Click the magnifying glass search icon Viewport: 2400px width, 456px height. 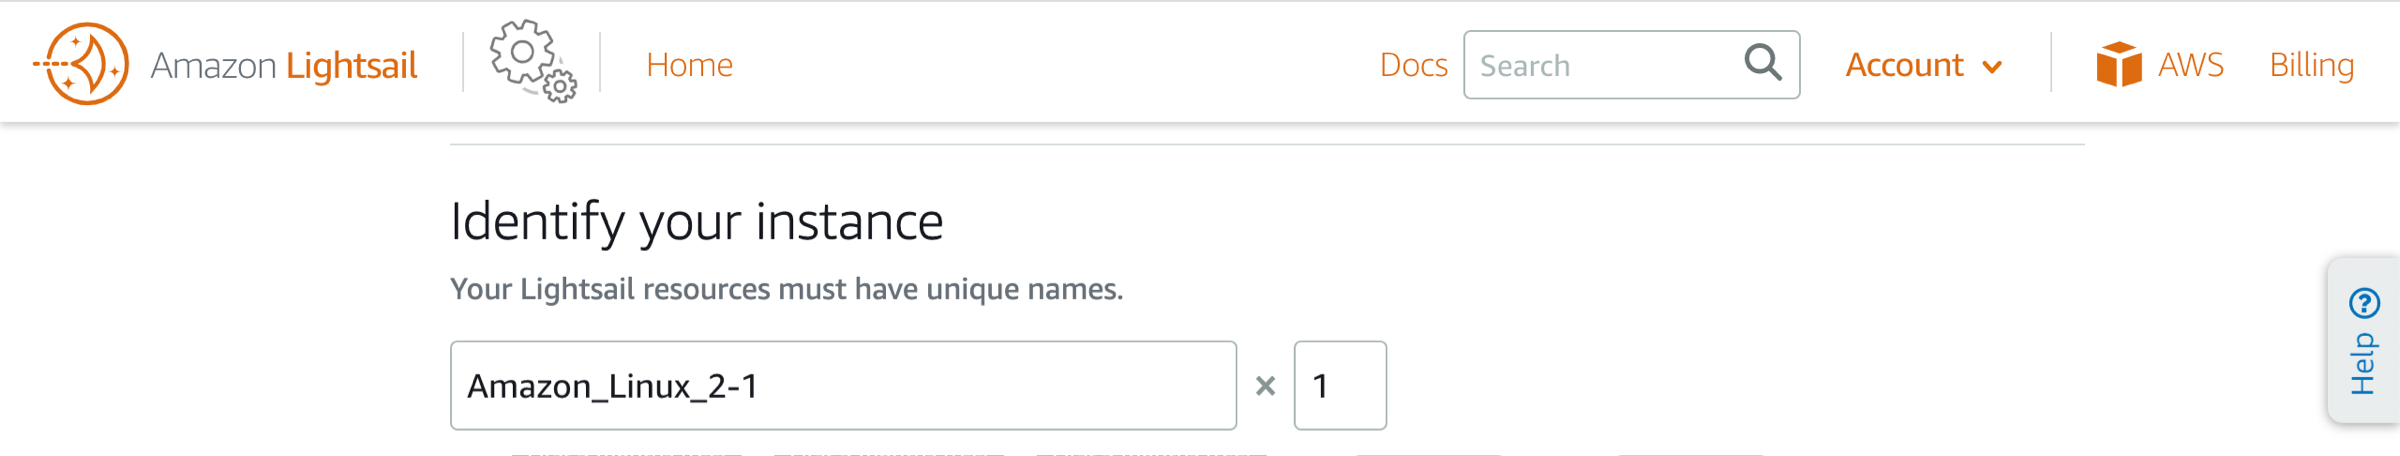click(1763, 63)
